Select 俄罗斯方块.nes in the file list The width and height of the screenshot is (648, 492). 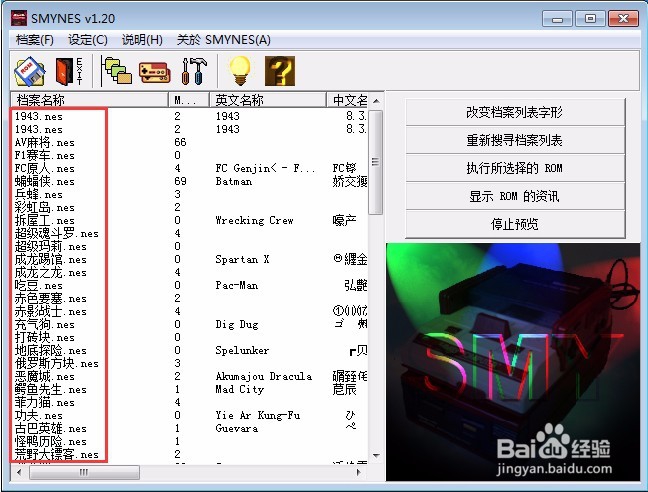coord(57,364)
